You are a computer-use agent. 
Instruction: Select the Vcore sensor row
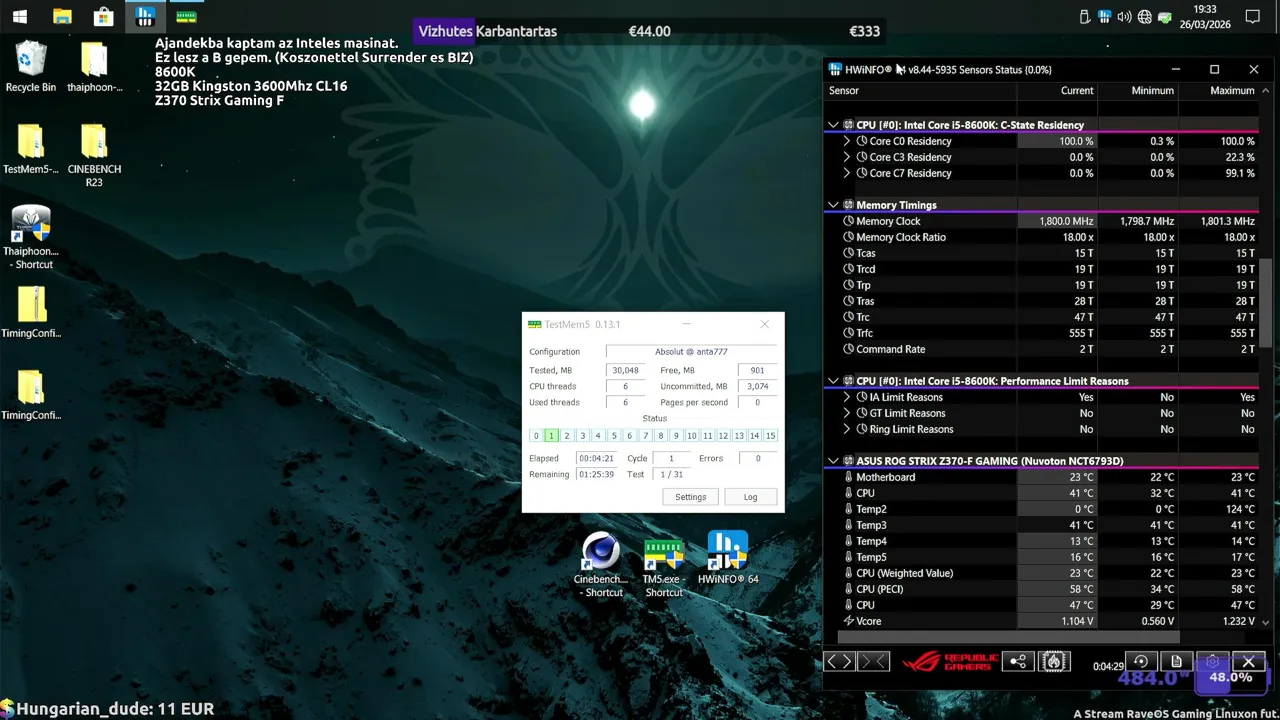(1041, 621)
